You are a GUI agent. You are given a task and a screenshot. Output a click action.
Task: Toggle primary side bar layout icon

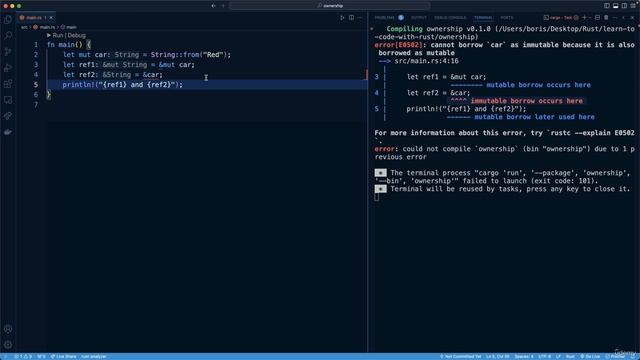[x=607, y=6]
